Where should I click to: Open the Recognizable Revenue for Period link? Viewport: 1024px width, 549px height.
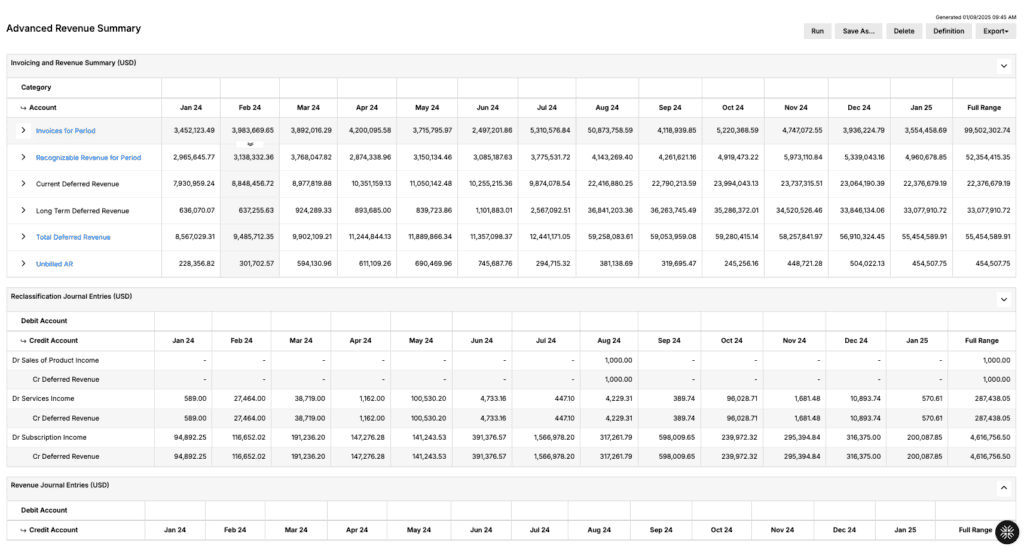tap(88, 157)
